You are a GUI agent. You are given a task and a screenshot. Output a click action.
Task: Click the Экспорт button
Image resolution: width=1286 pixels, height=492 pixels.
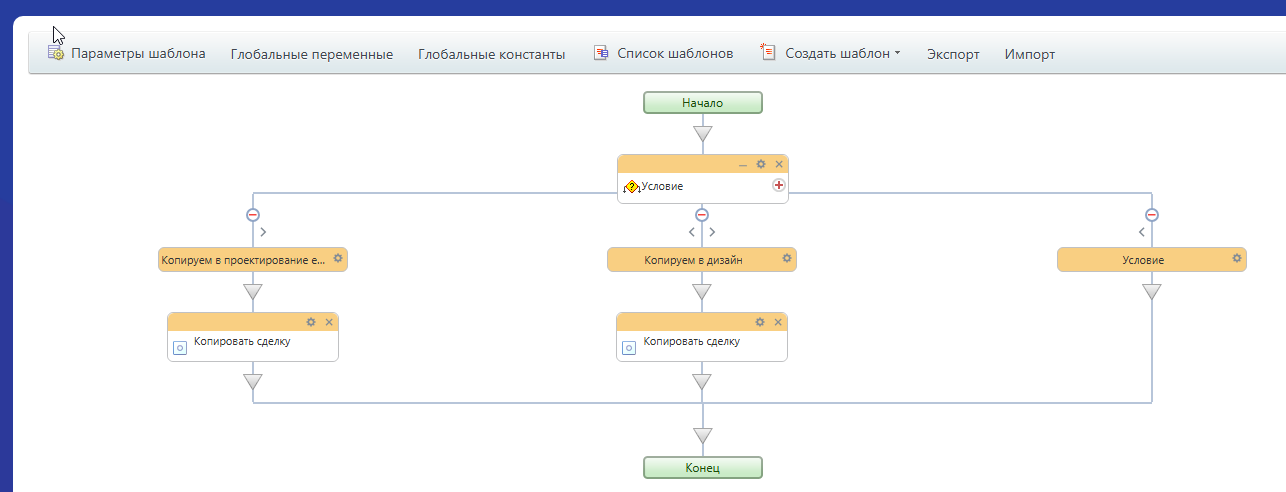(953, 54)
